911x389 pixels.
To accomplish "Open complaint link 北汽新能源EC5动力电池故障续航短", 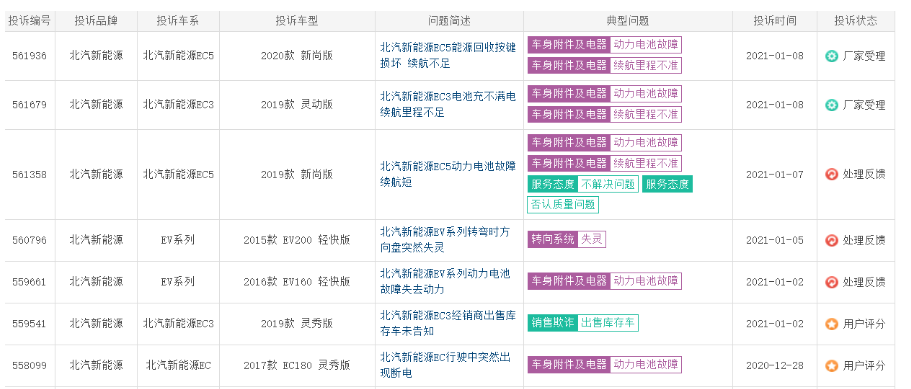I will pos(448,174).
